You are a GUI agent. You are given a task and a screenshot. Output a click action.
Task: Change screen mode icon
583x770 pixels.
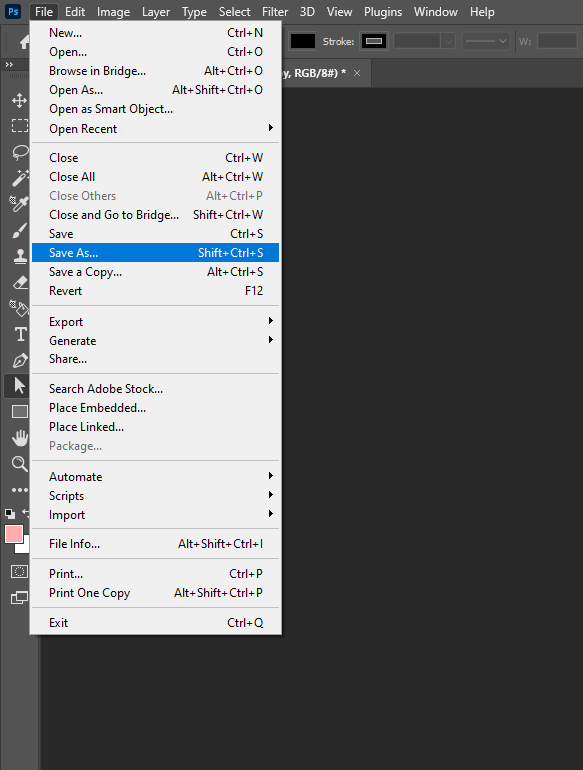[20, 598]
